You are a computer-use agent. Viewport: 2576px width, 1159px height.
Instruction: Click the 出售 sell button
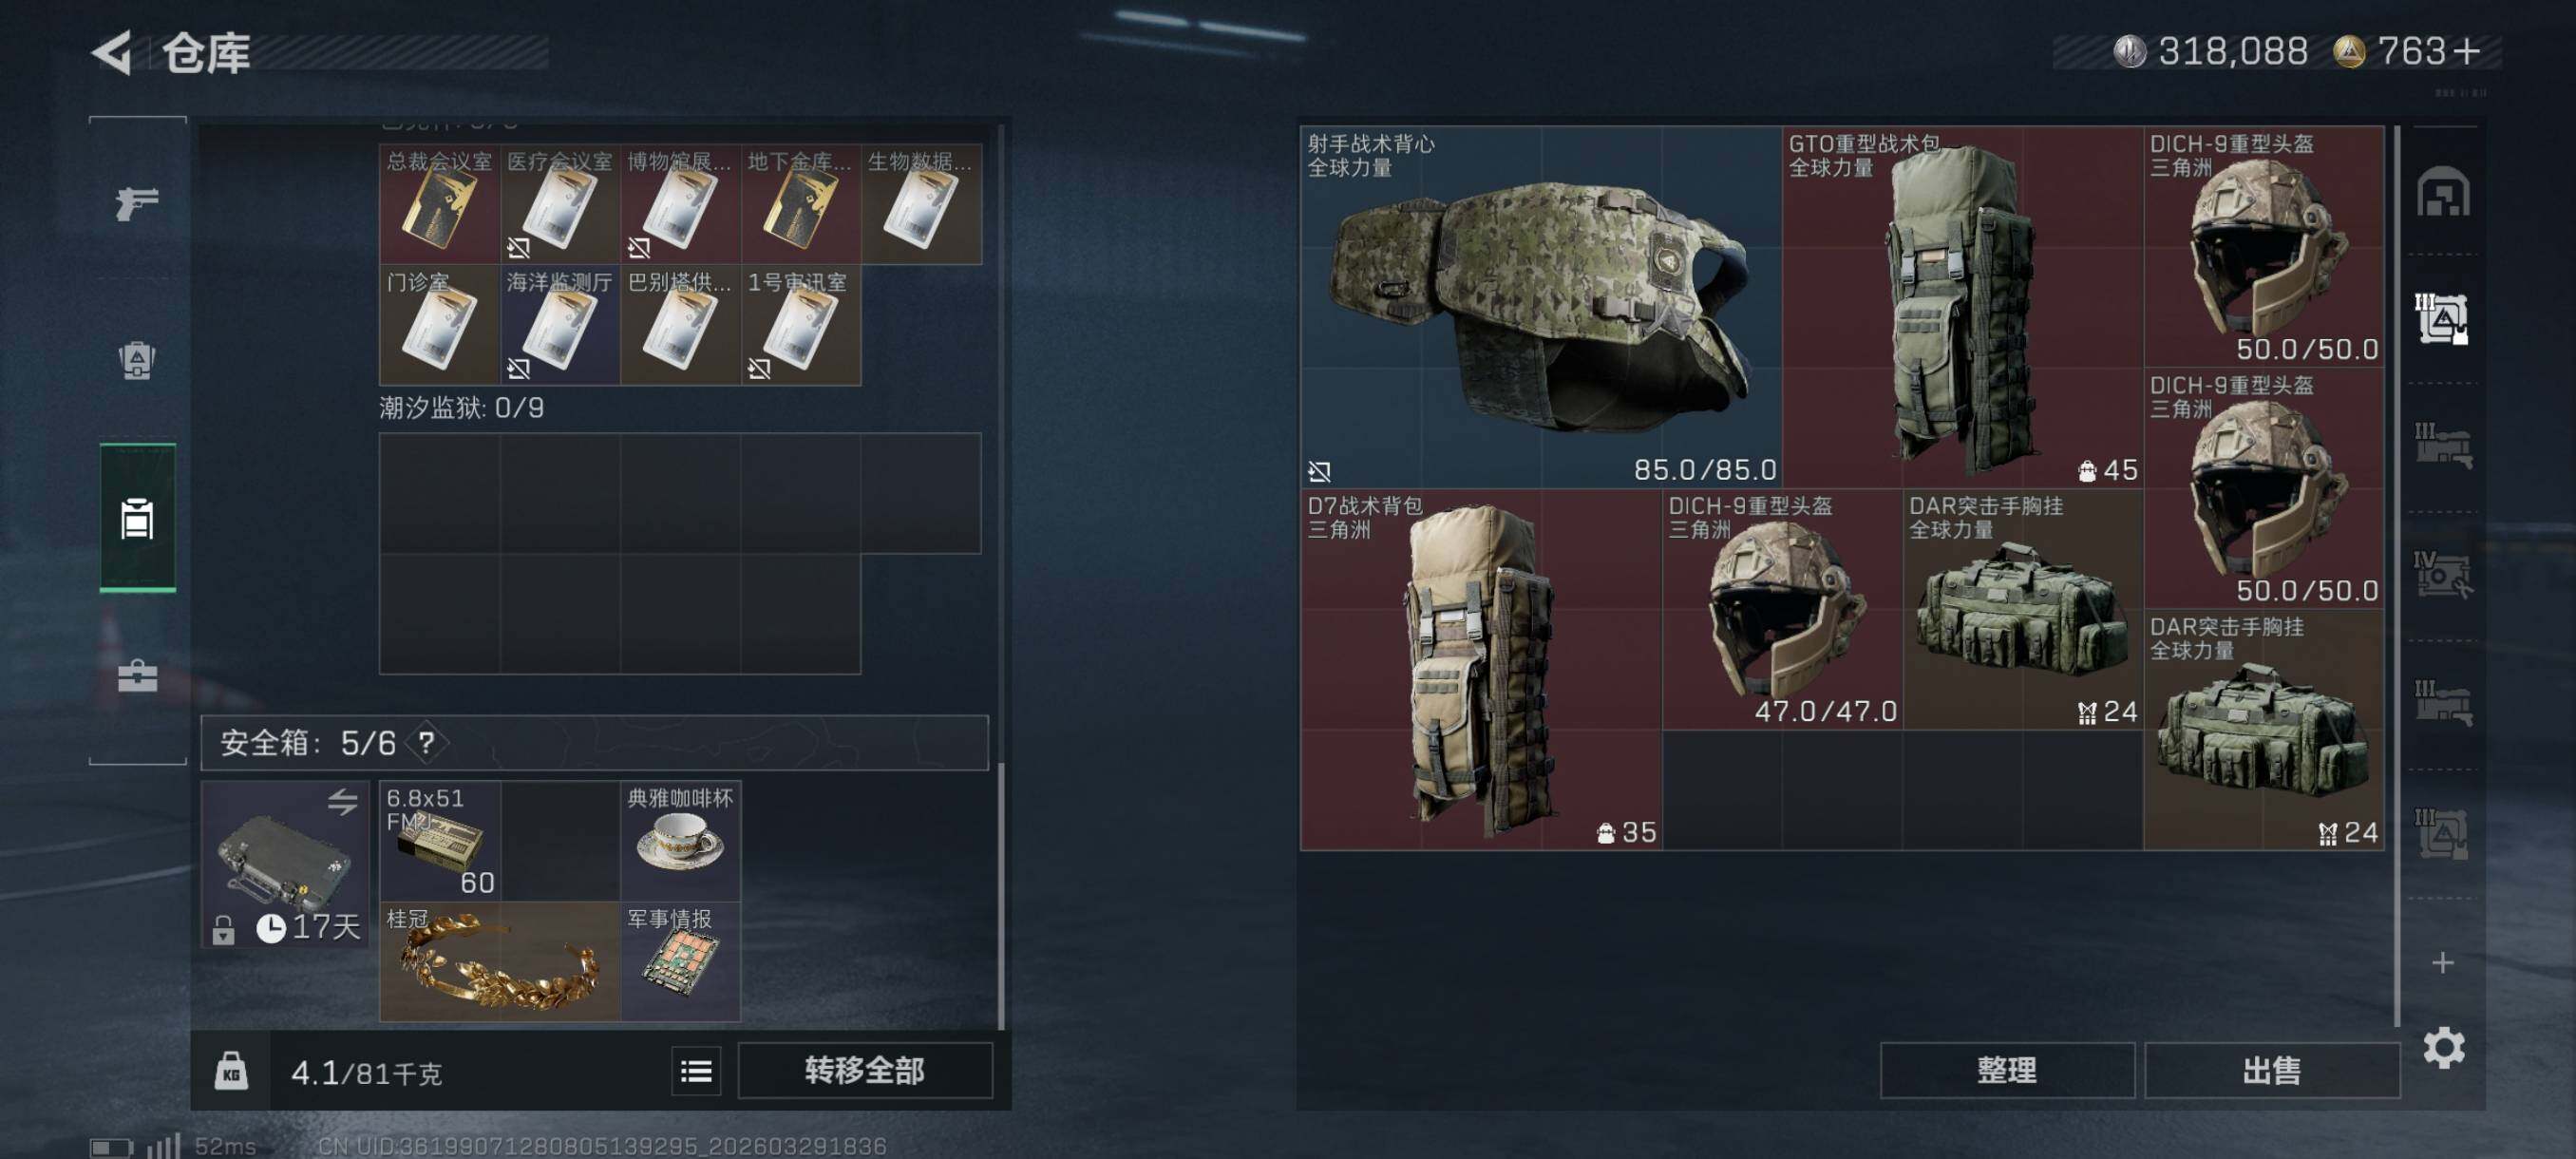pos(2272,1071)
